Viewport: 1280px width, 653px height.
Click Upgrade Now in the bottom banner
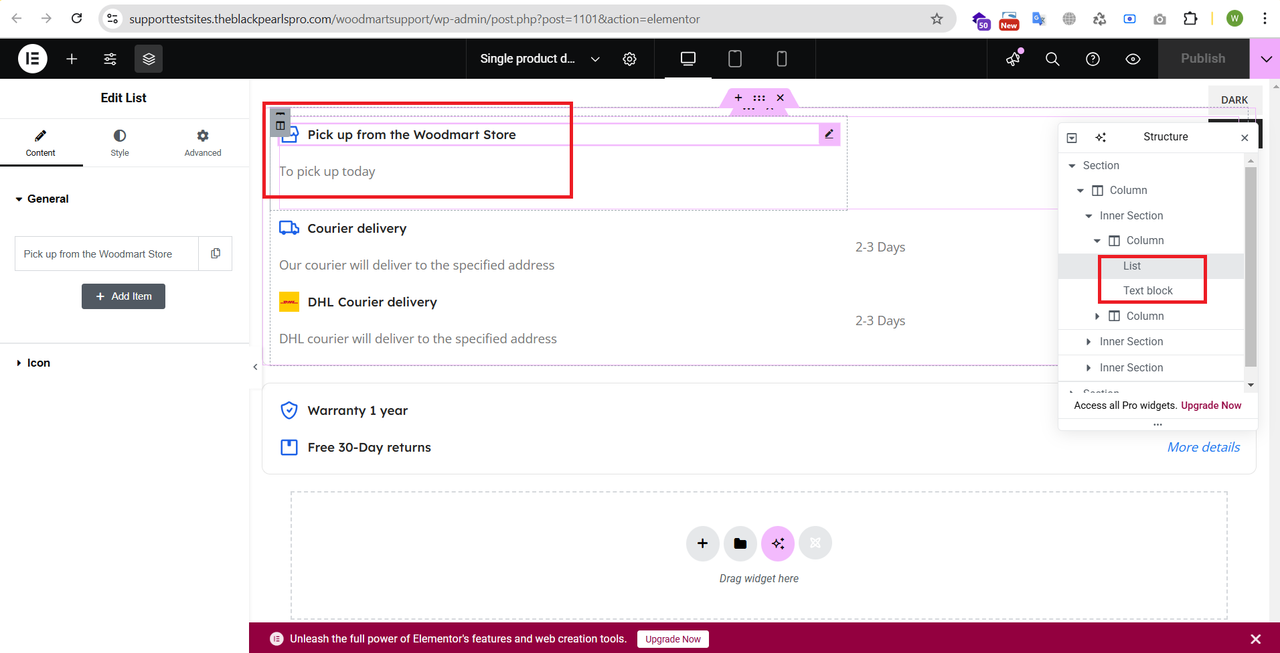[x=673, y=639]
